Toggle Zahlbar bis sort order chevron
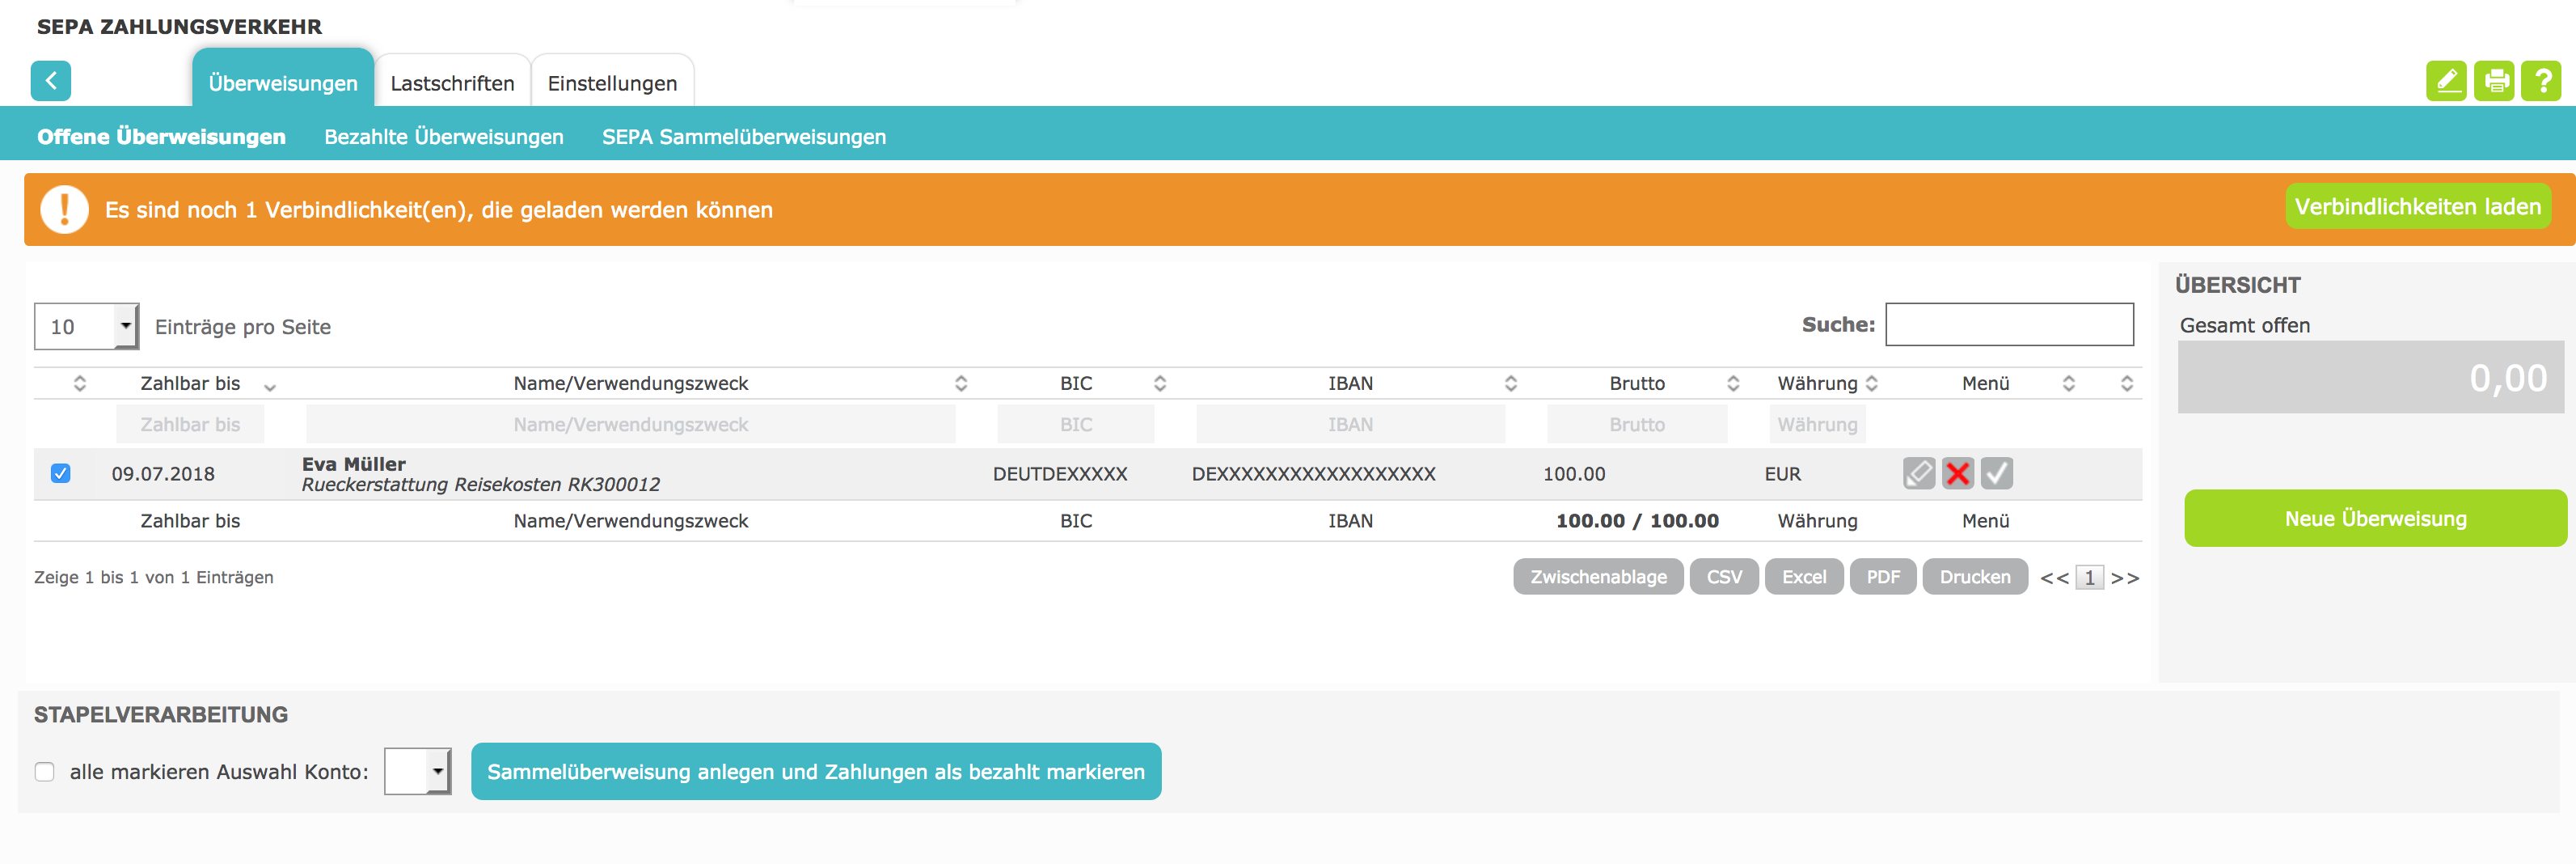 270,386
